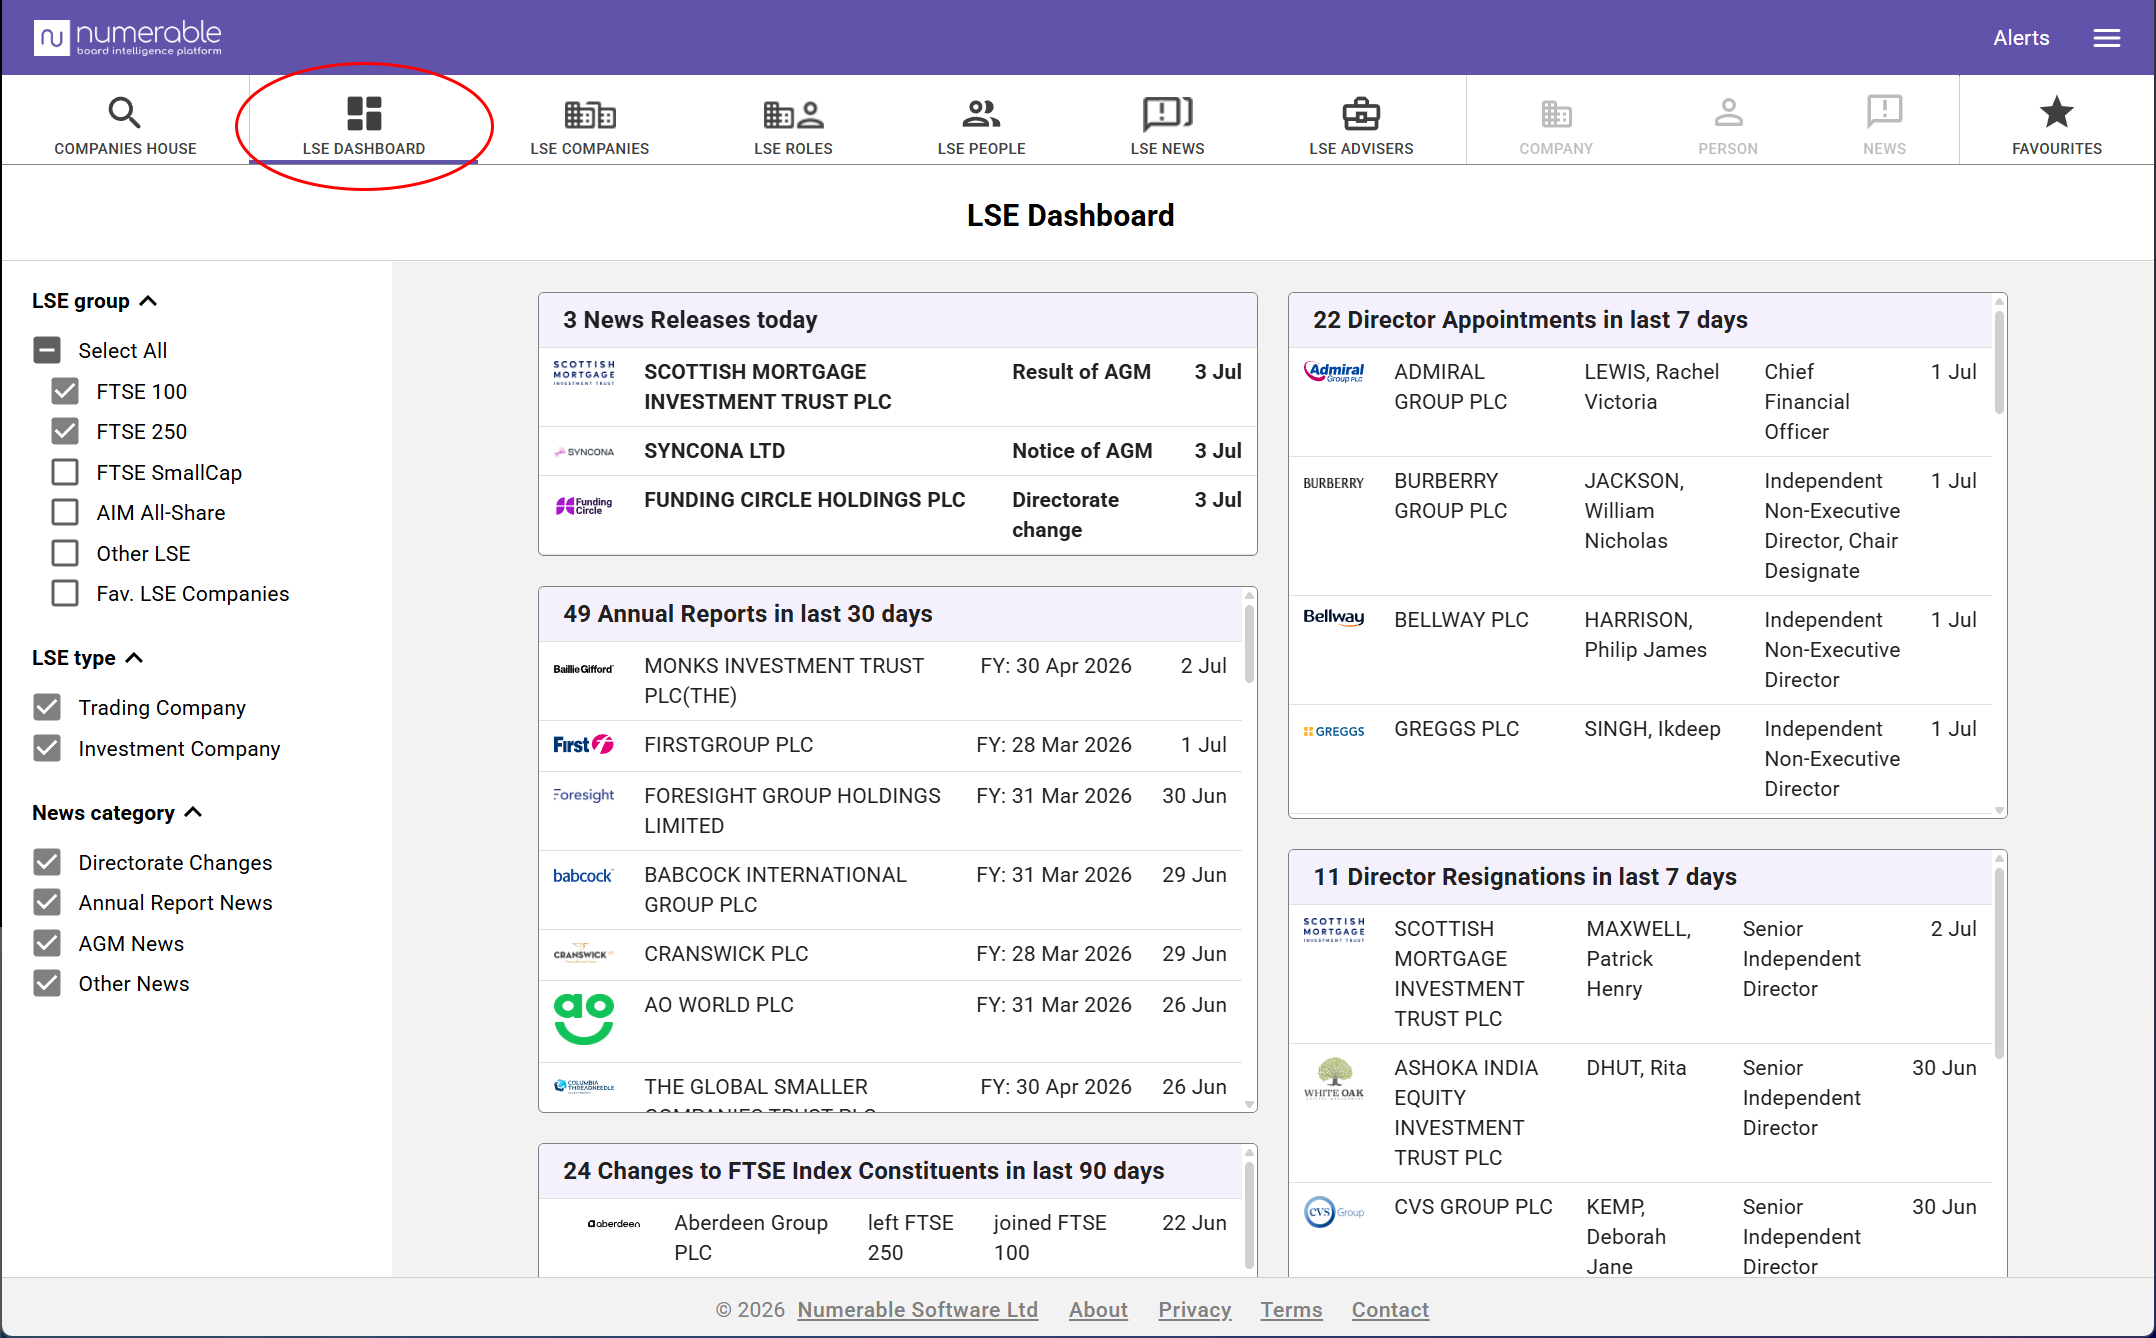This screenshot has height=1338, width=2156.
Task: Uncheck the Trading Company checkbox
Action: pos(47,707)
